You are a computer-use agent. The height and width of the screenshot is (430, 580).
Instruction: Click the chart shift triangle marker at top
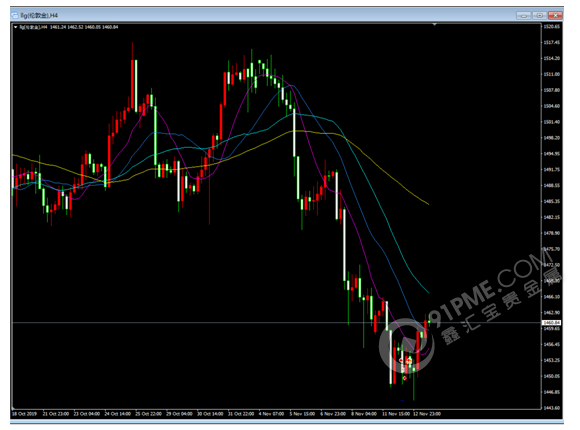point(435,24)
